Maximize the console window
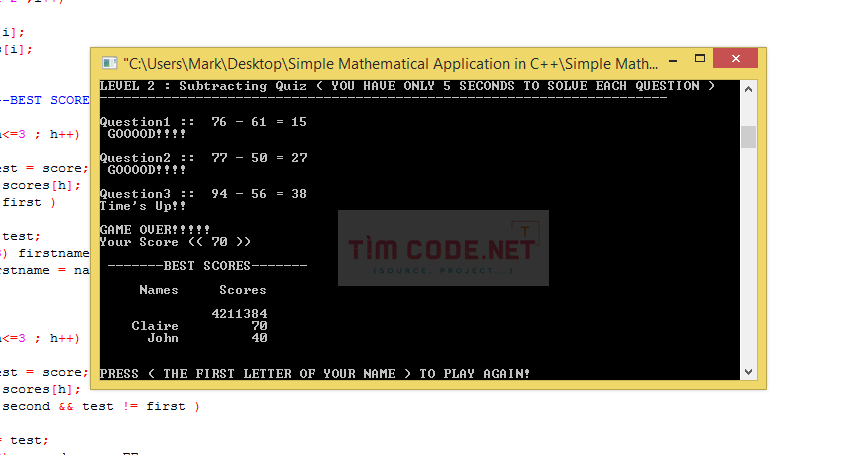 (x=700, y=58)
